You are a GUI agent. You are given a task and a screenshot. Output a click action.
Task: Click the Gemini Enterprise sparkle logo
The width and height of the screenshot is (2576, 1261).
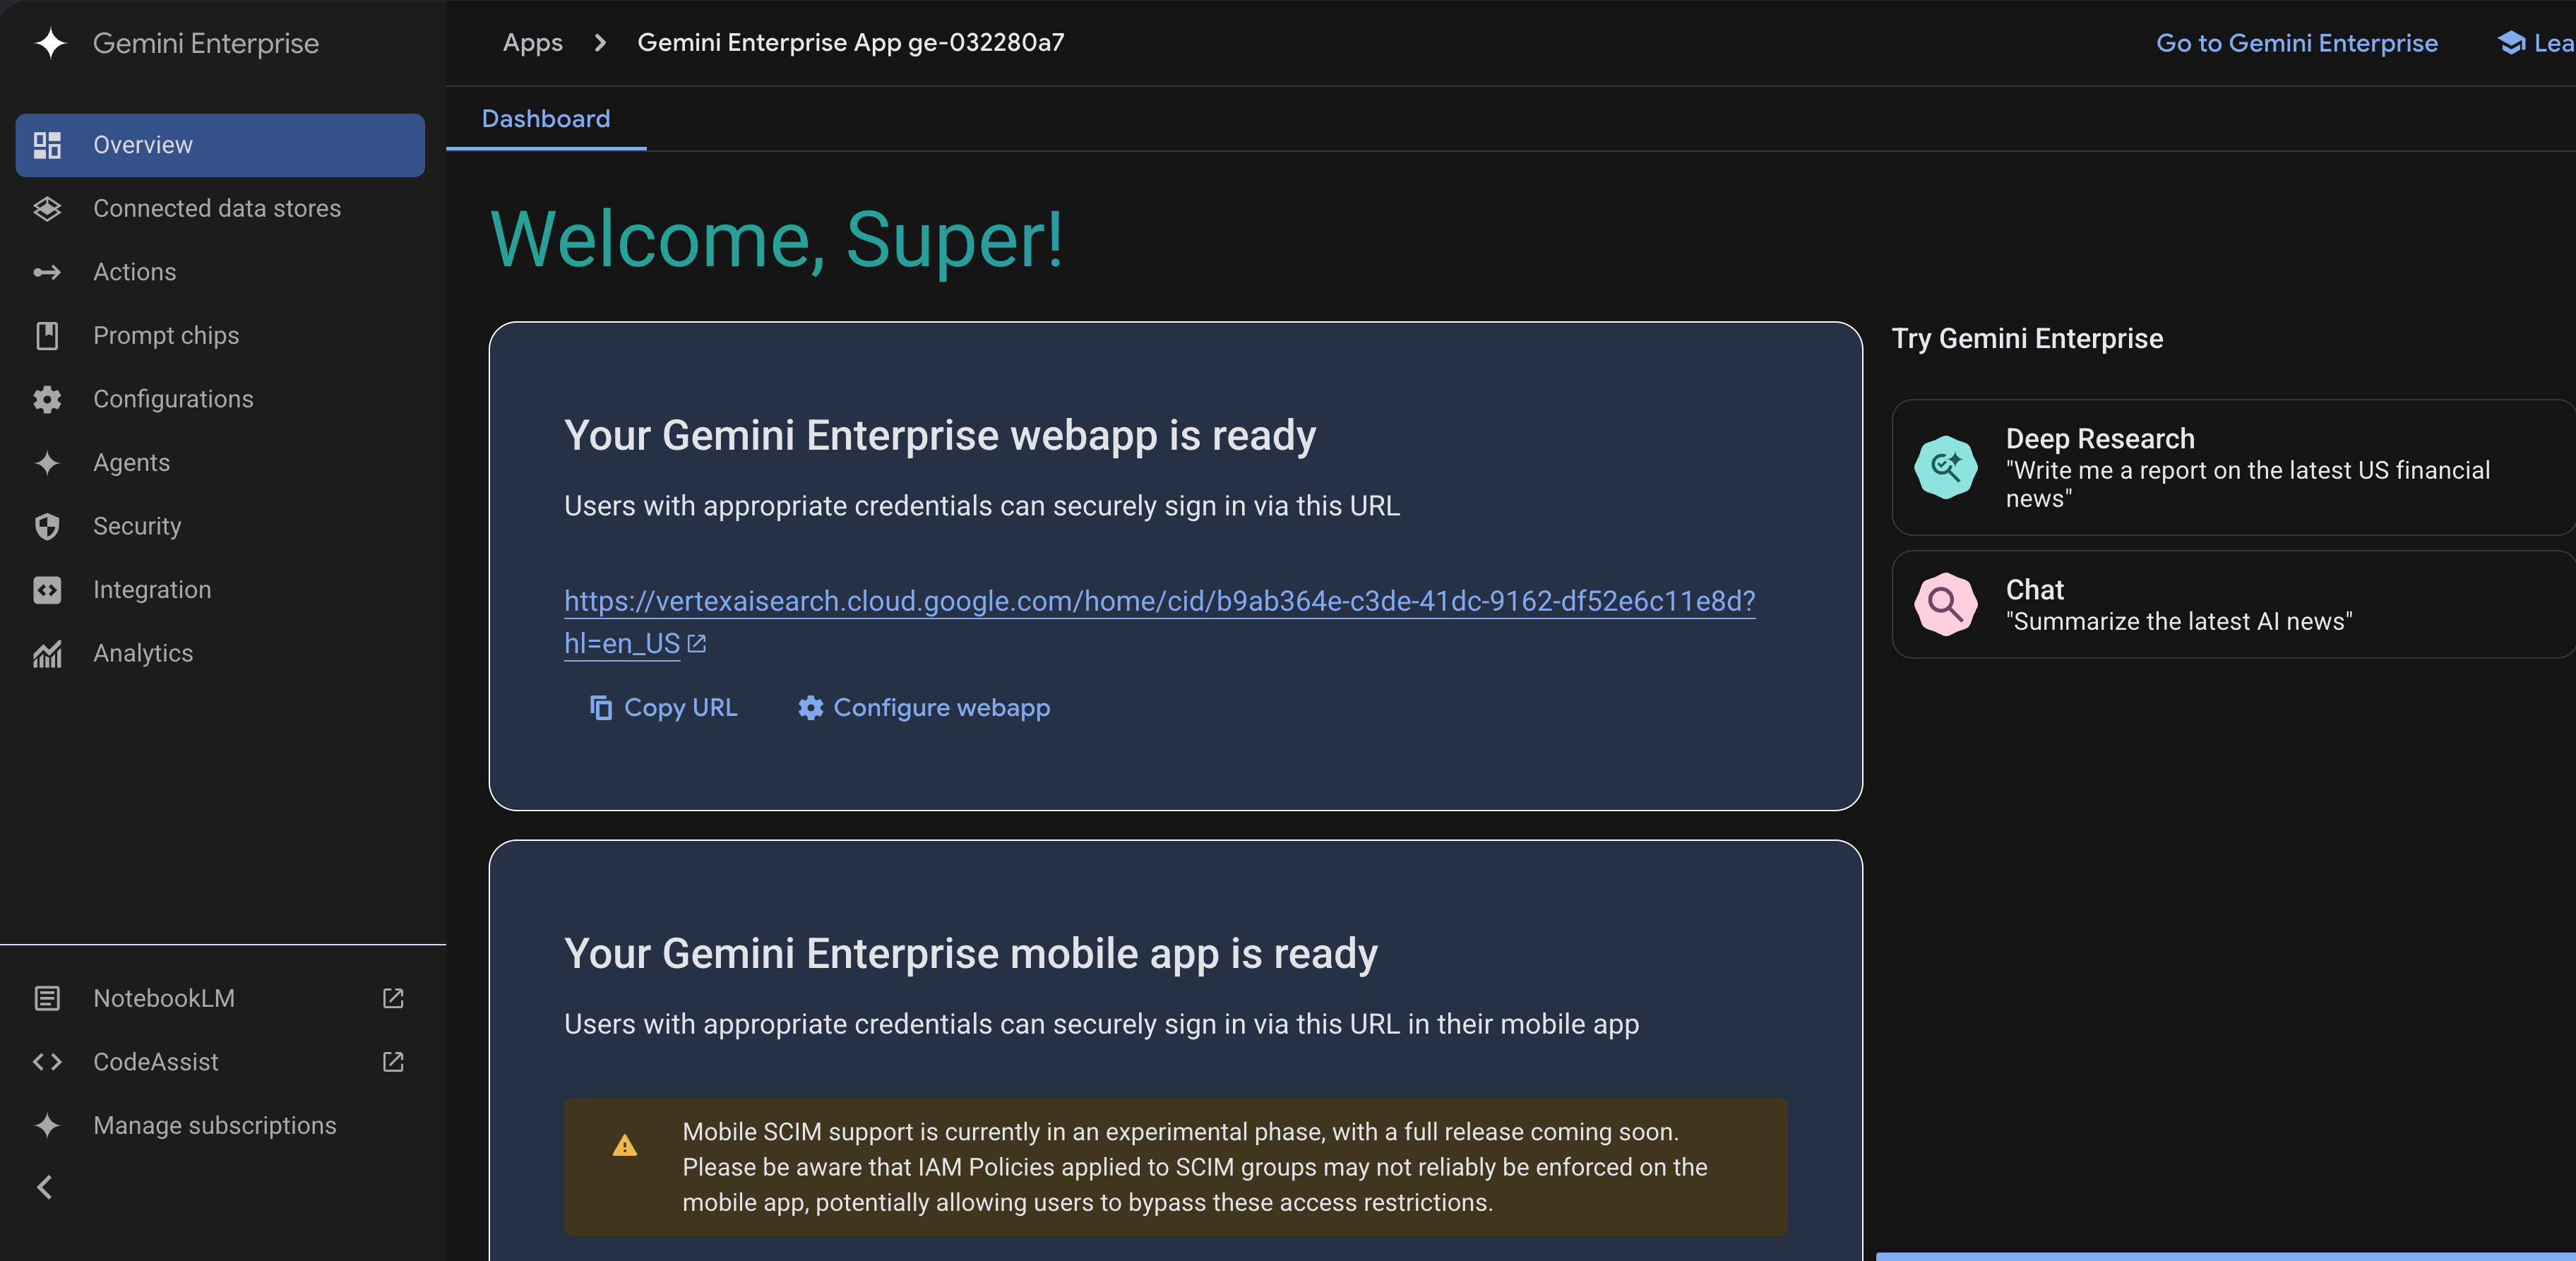pos(50,43)
